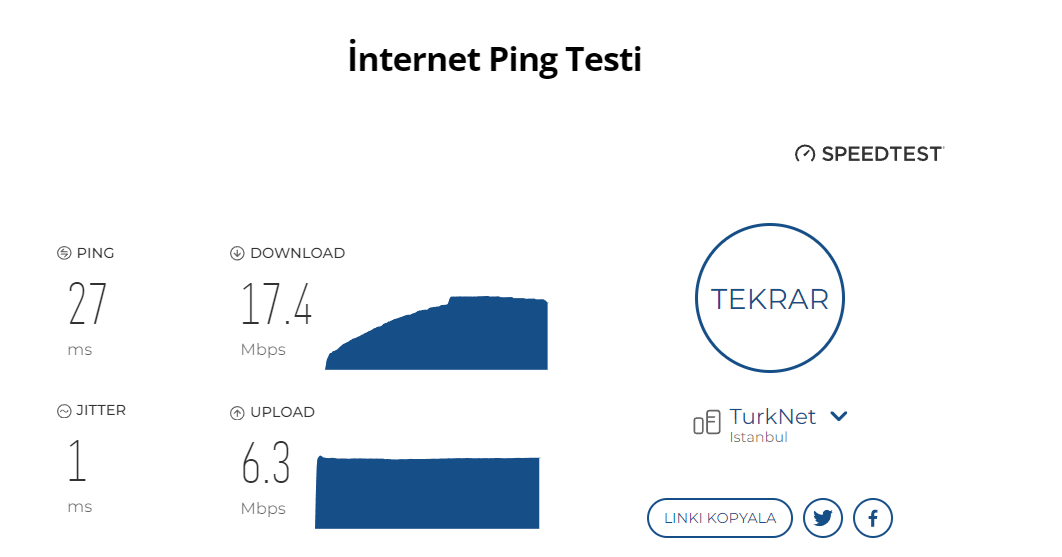1062x557 pixels.
Task: Click the 27 ms ping value
Action: 87,305
